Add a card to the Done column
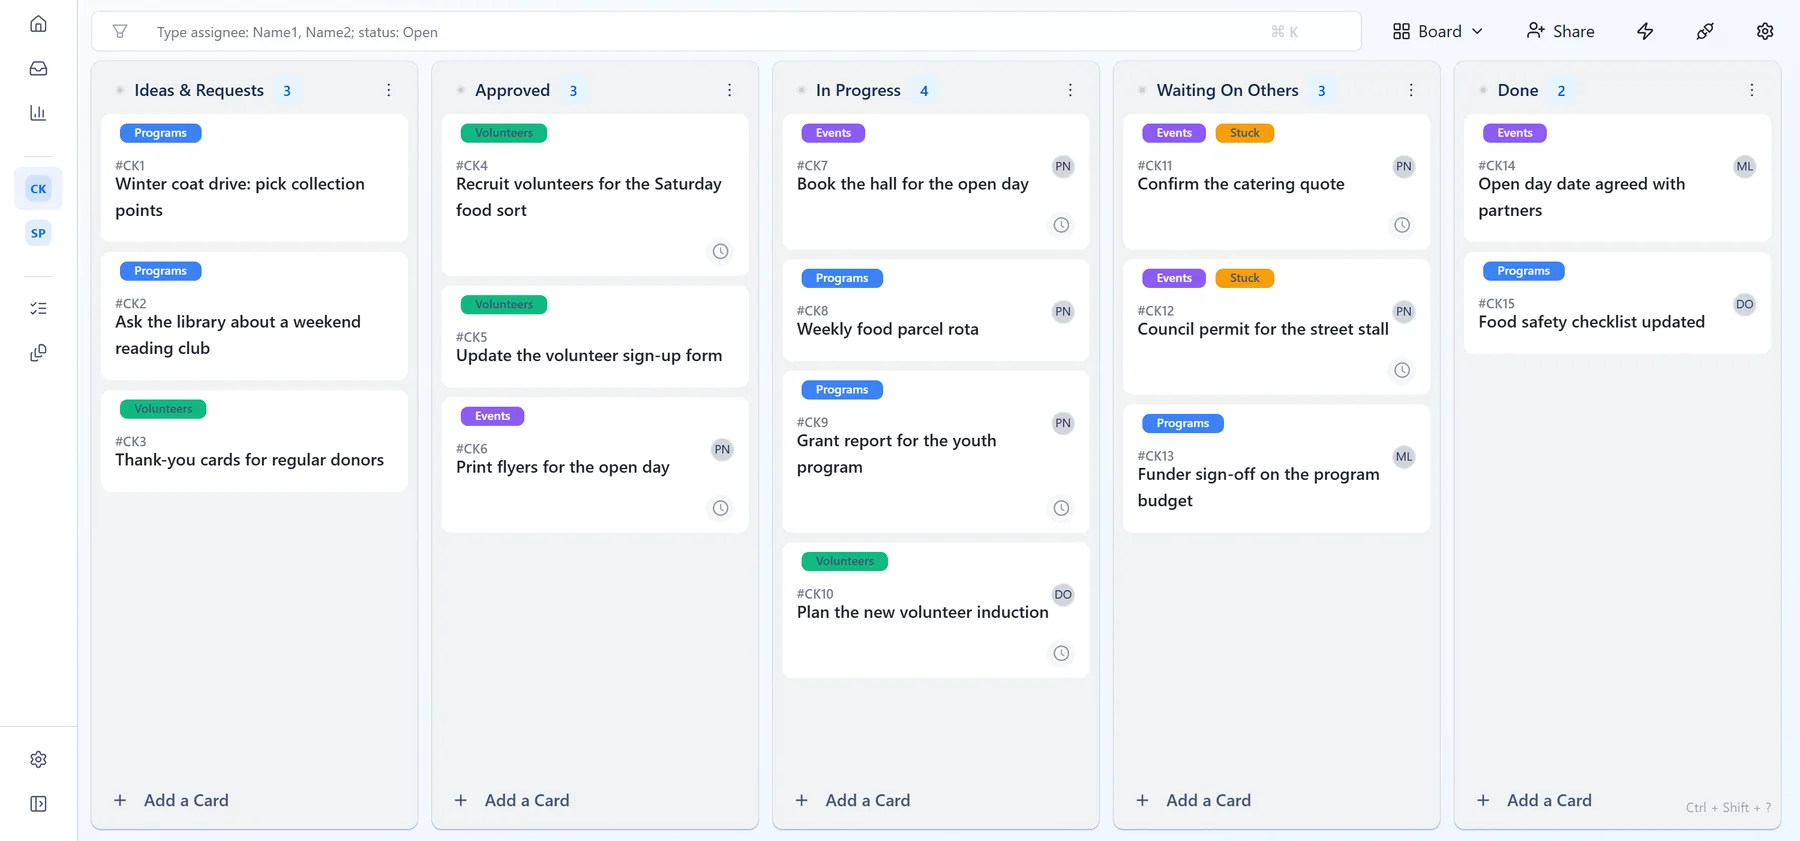The image size is (1800, 841). [x=1535, y=800]
